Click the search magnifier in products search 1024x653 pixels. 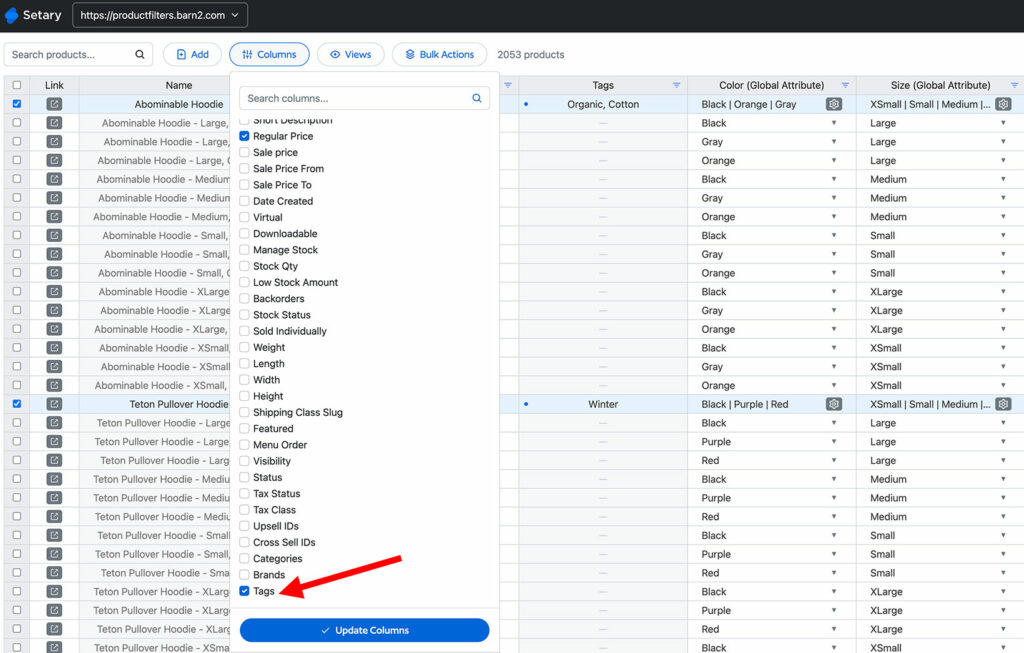[139, 54]
